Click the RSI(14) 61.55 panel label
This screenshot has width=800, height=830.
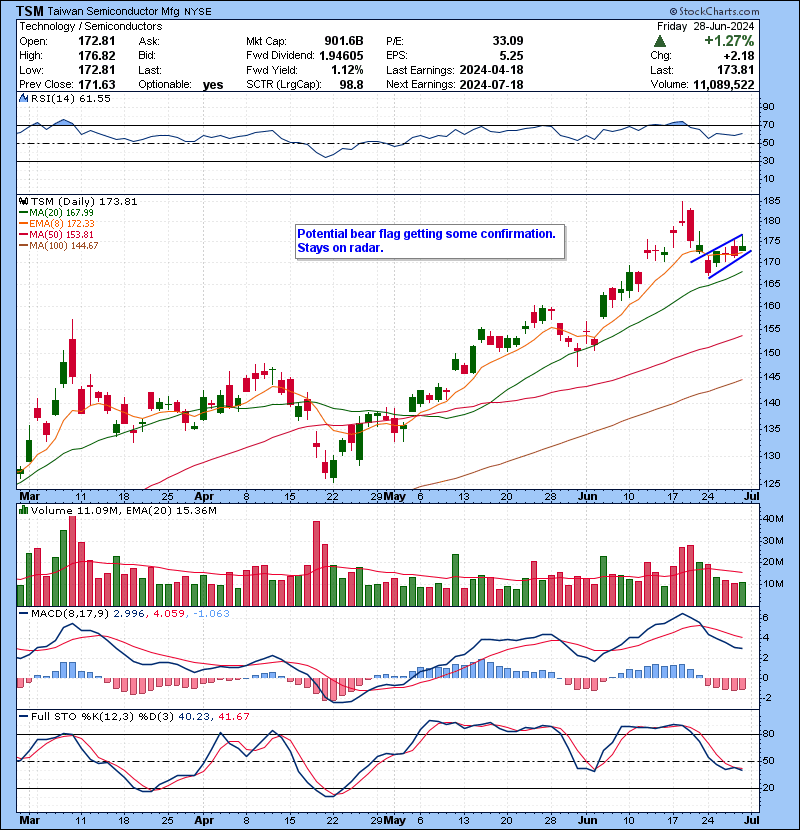[x=70, y=98]
